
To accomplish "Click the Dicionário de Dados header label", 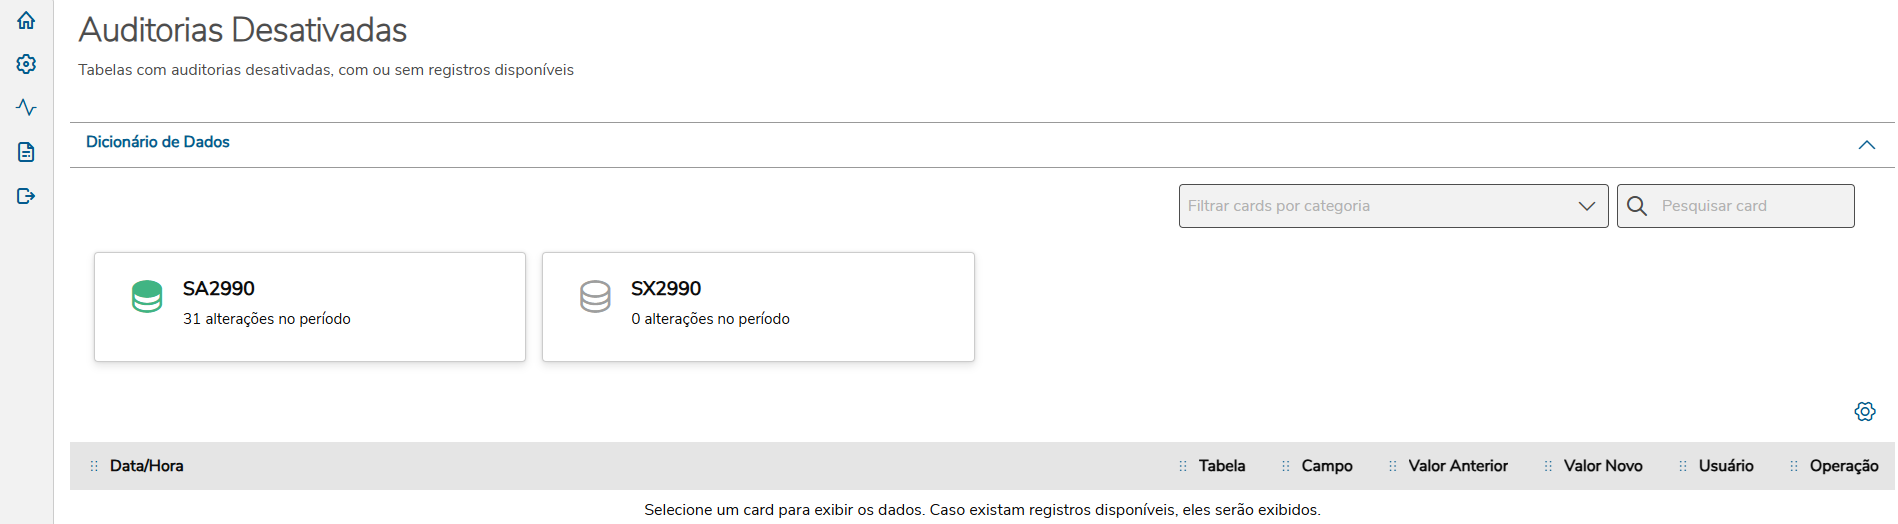I will pyautogui.click(x=158, y=142).
